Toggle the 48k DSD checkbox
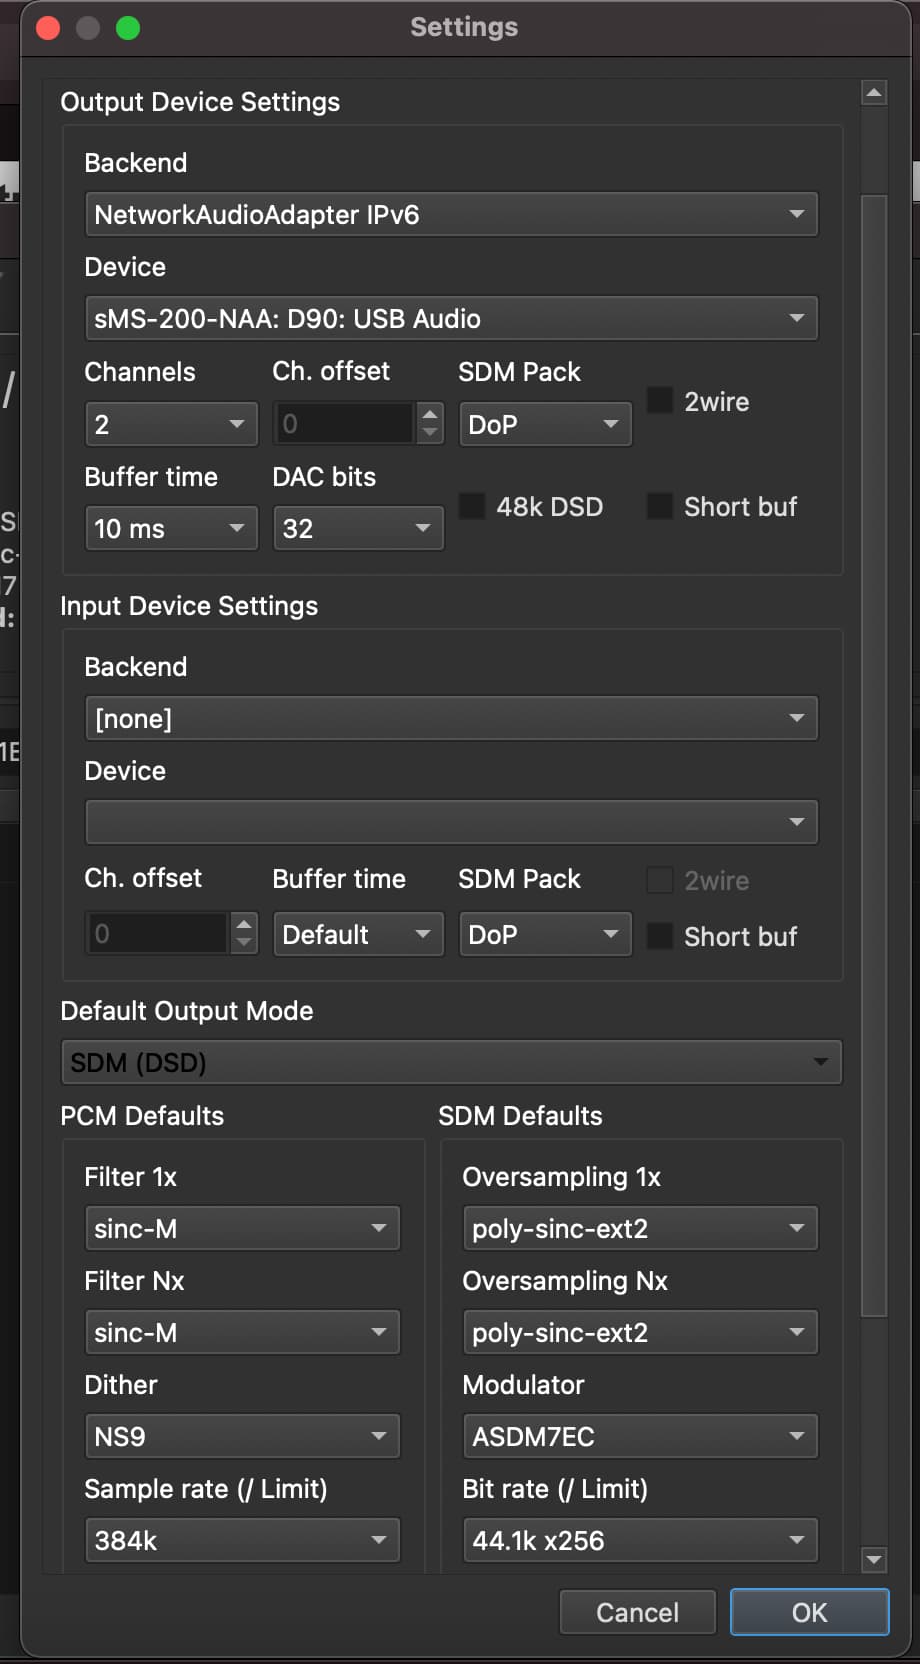 coord(472,506)
